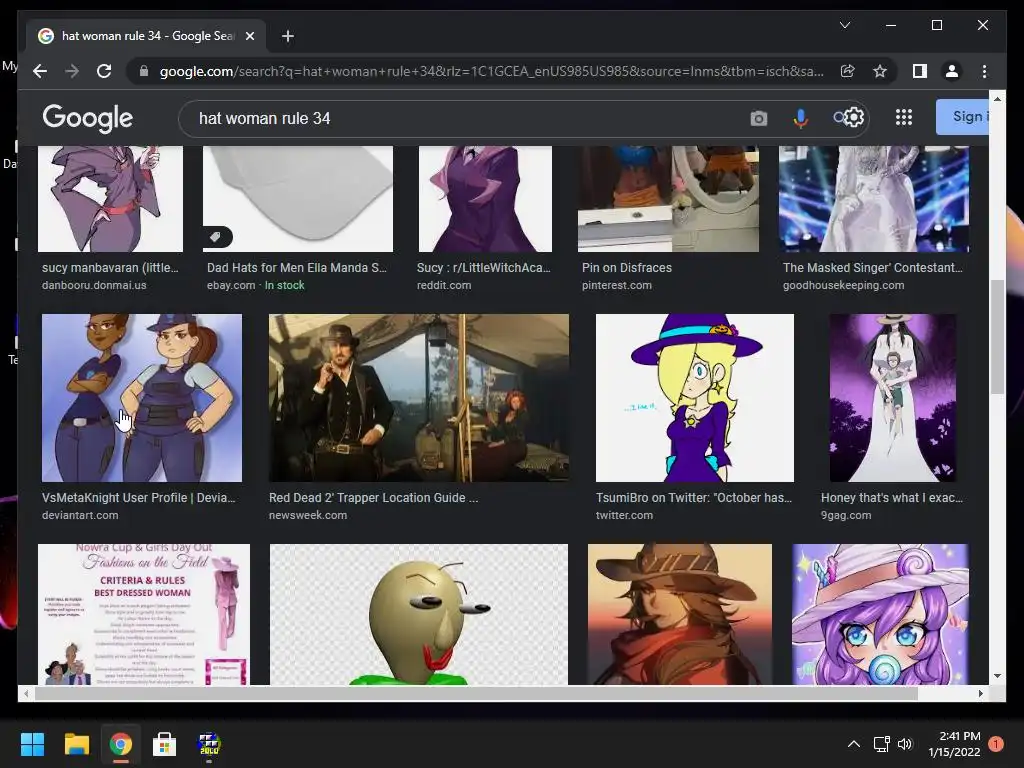The width and height of the screenshot is (1024, 768).
Task: Click the pinterest.com source text
Action: pos(616,285)
